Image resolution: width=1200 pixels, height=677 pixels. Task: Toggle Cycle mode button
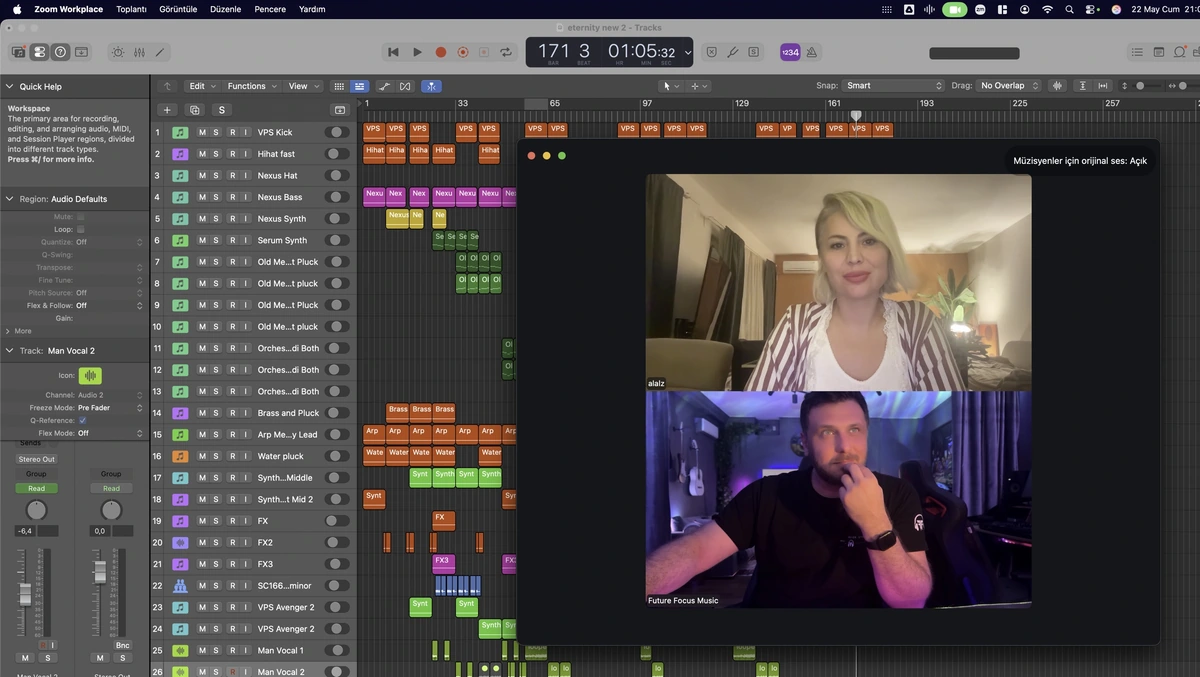pos(507,52)
